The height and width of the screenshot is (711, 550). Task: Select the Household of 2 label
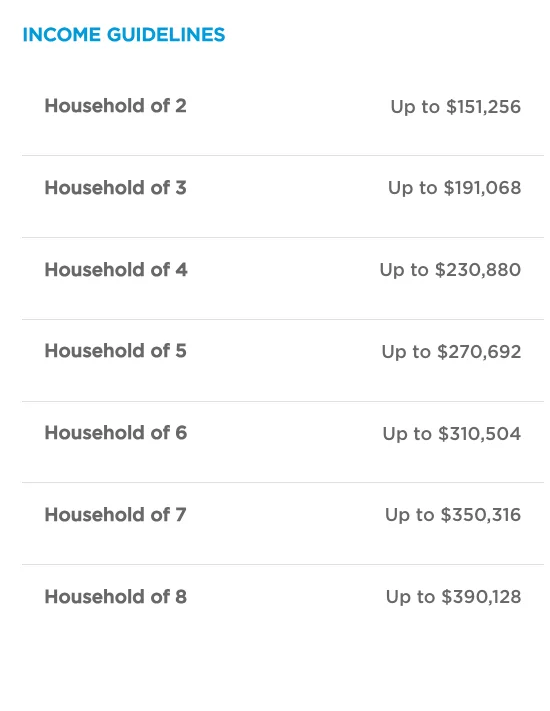116,106
